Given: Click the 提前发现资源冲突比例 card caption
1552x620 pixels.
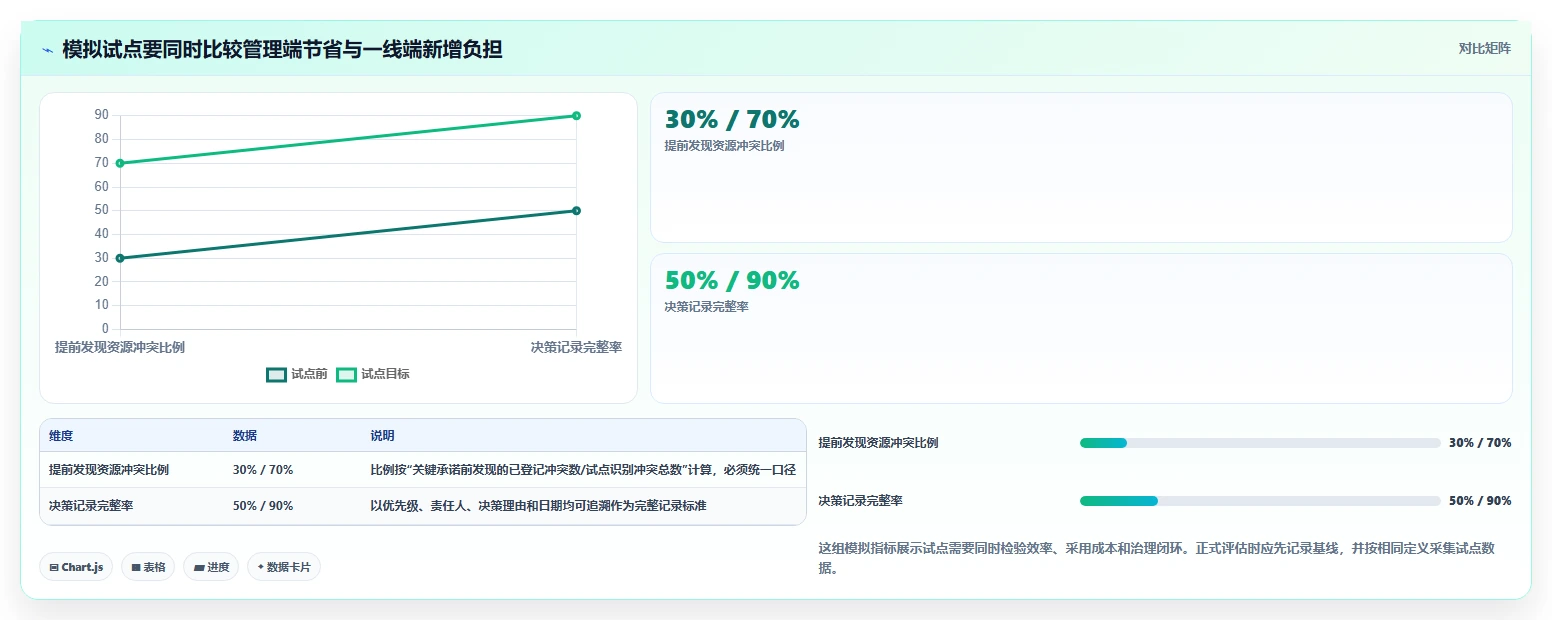Looking at the screenshot, I should tap(724, 146).
